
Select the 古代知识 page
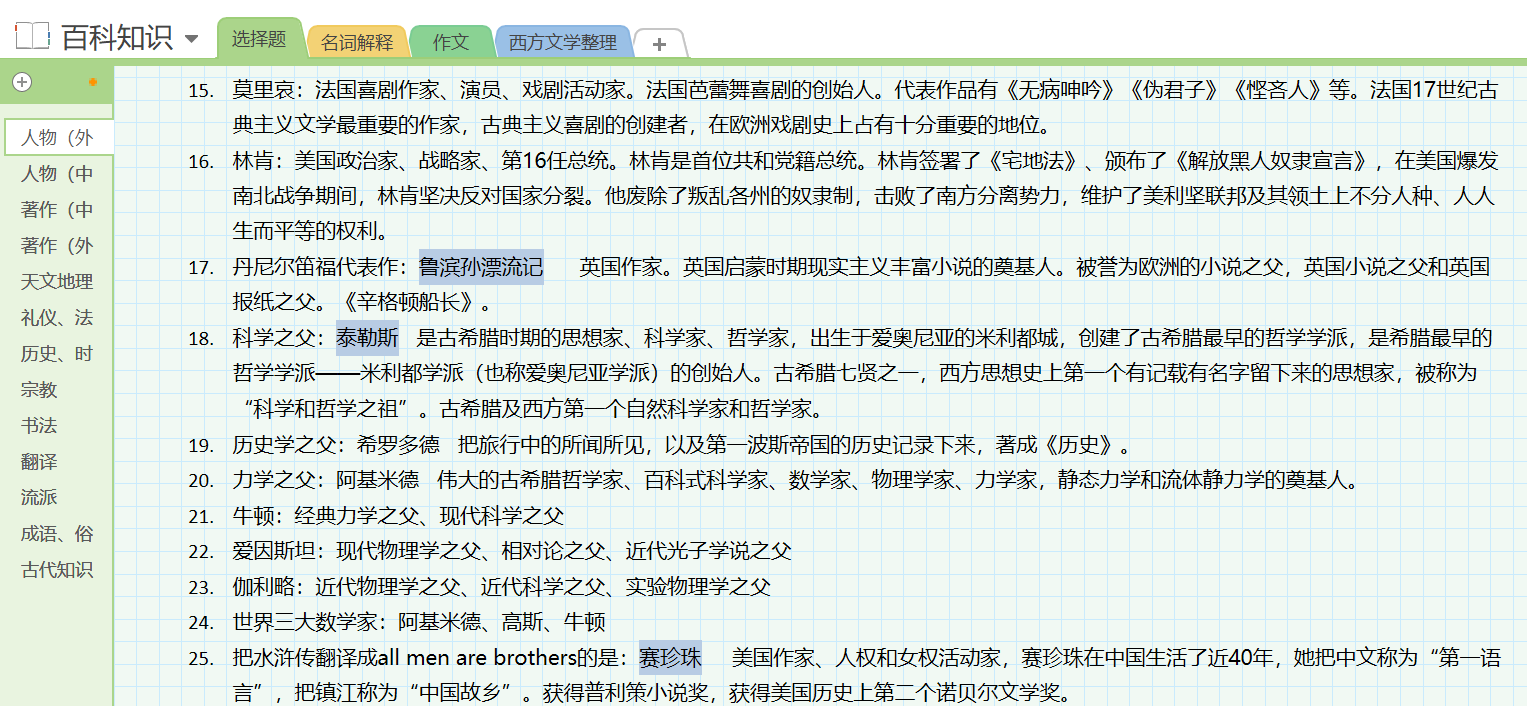57,570
